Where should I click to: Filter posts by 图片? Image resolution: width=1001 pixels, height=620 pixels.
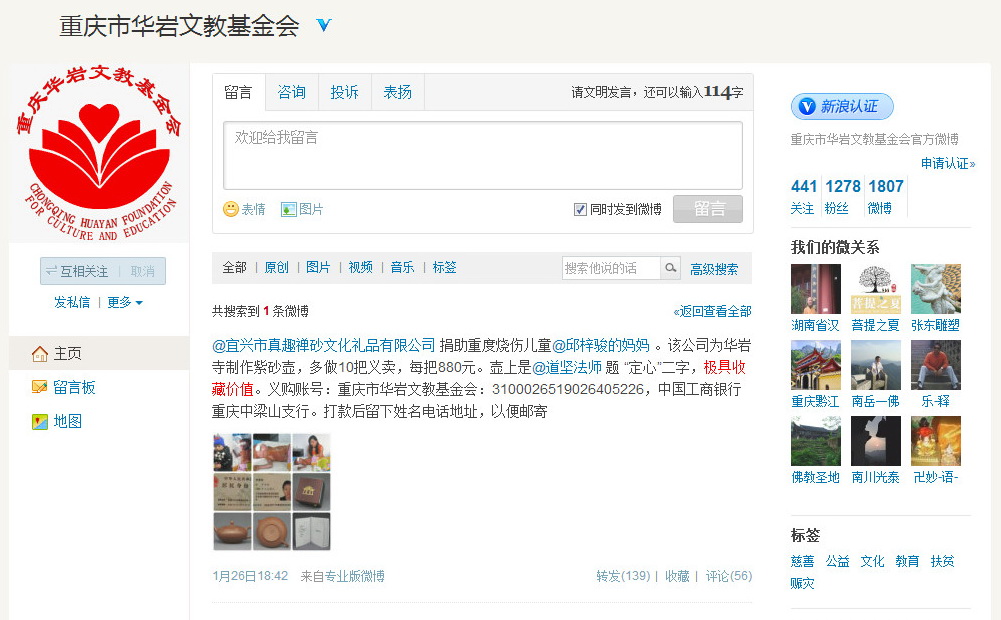(318, 268)
